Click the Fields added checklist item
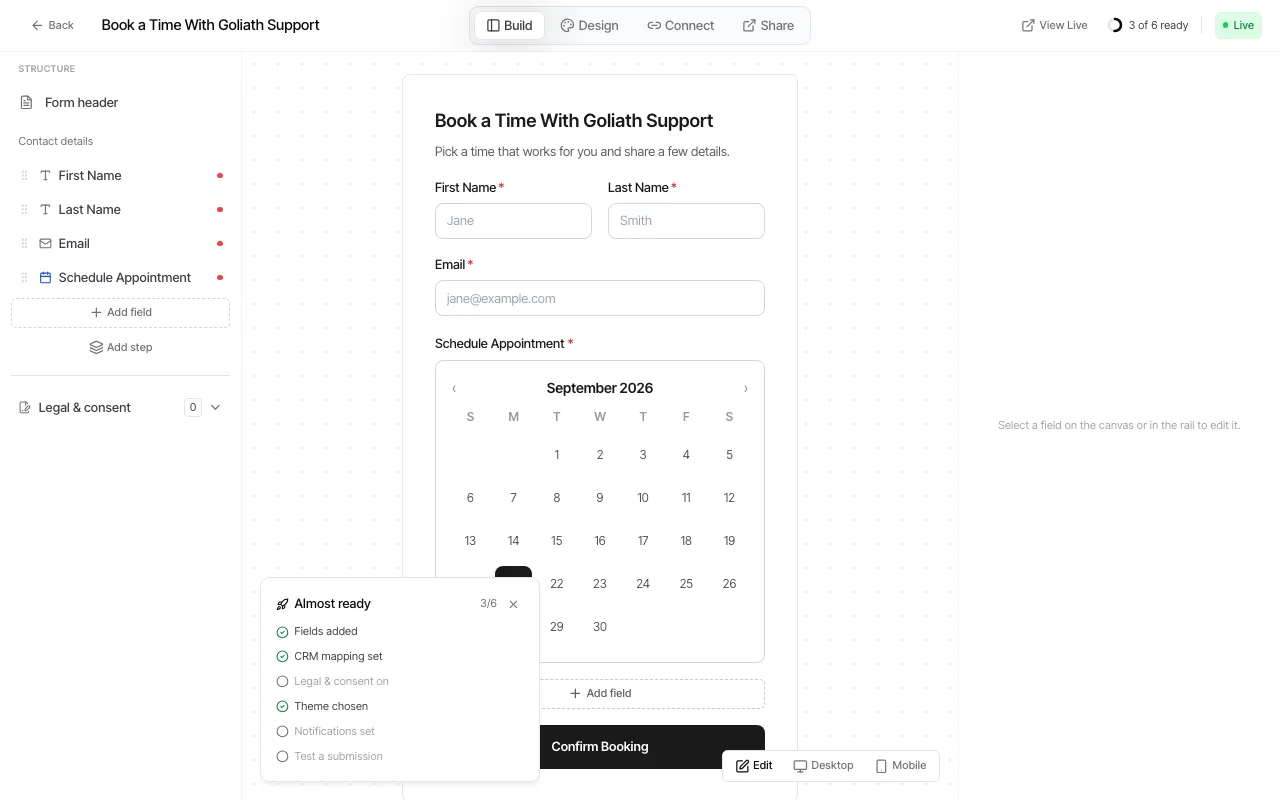Screen dimensions: 1280x800 point(316,631)
